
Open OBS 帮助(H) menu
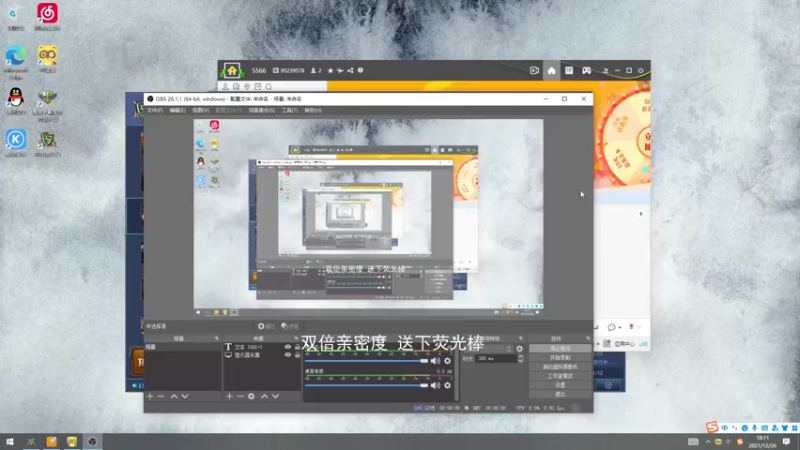[x=313, y=110]
